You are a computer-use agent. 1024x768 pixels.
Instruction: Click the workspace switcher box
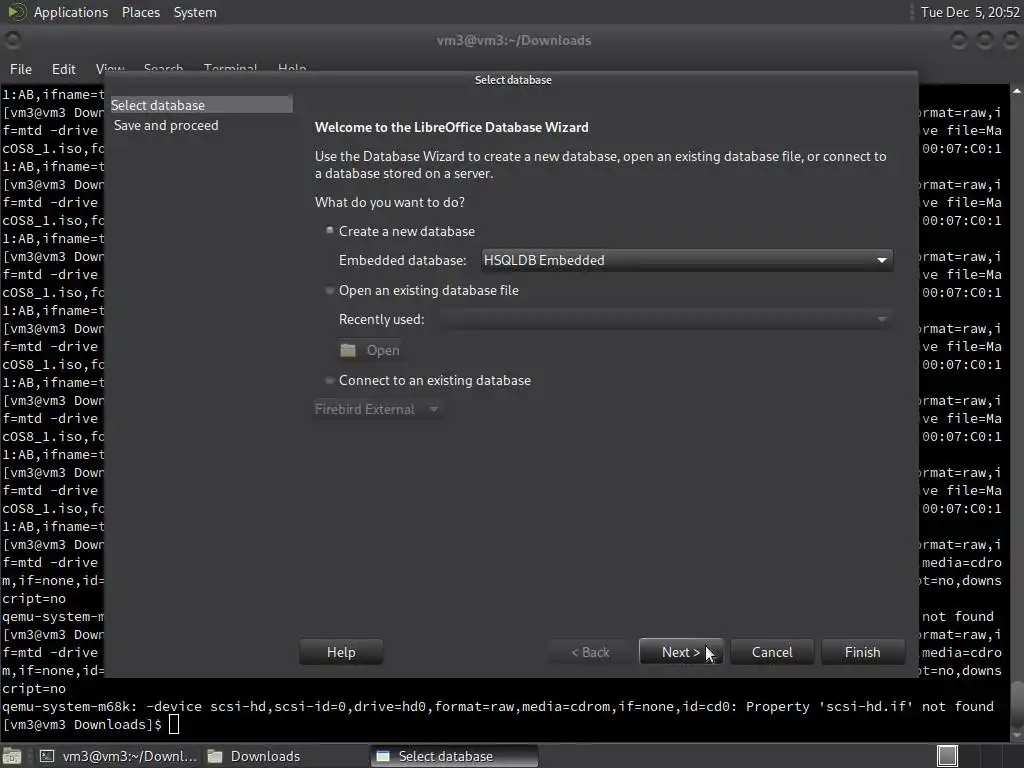[x=948, y=756]
